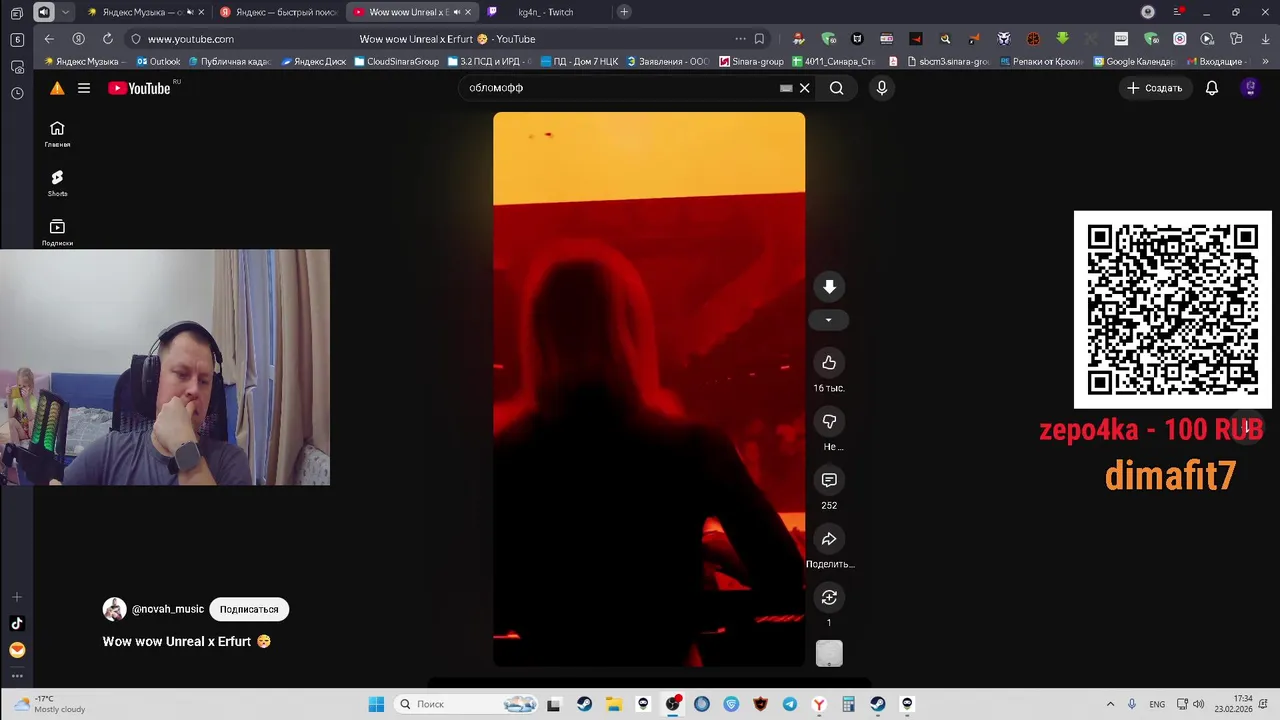
Task: Pause the Shorts video player
Action: click(x=648, y=389)
